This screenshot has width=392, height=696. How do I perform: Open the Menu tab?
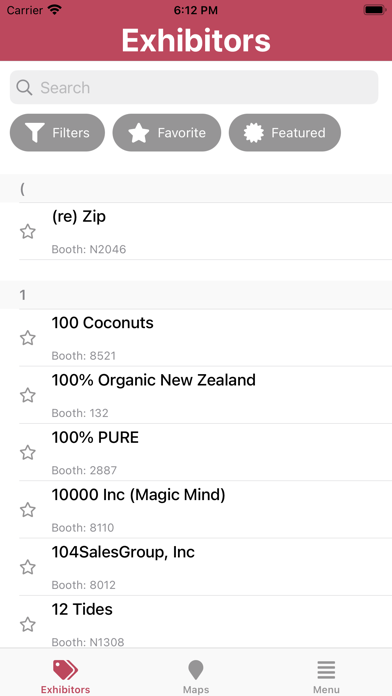tap(326, 676)
